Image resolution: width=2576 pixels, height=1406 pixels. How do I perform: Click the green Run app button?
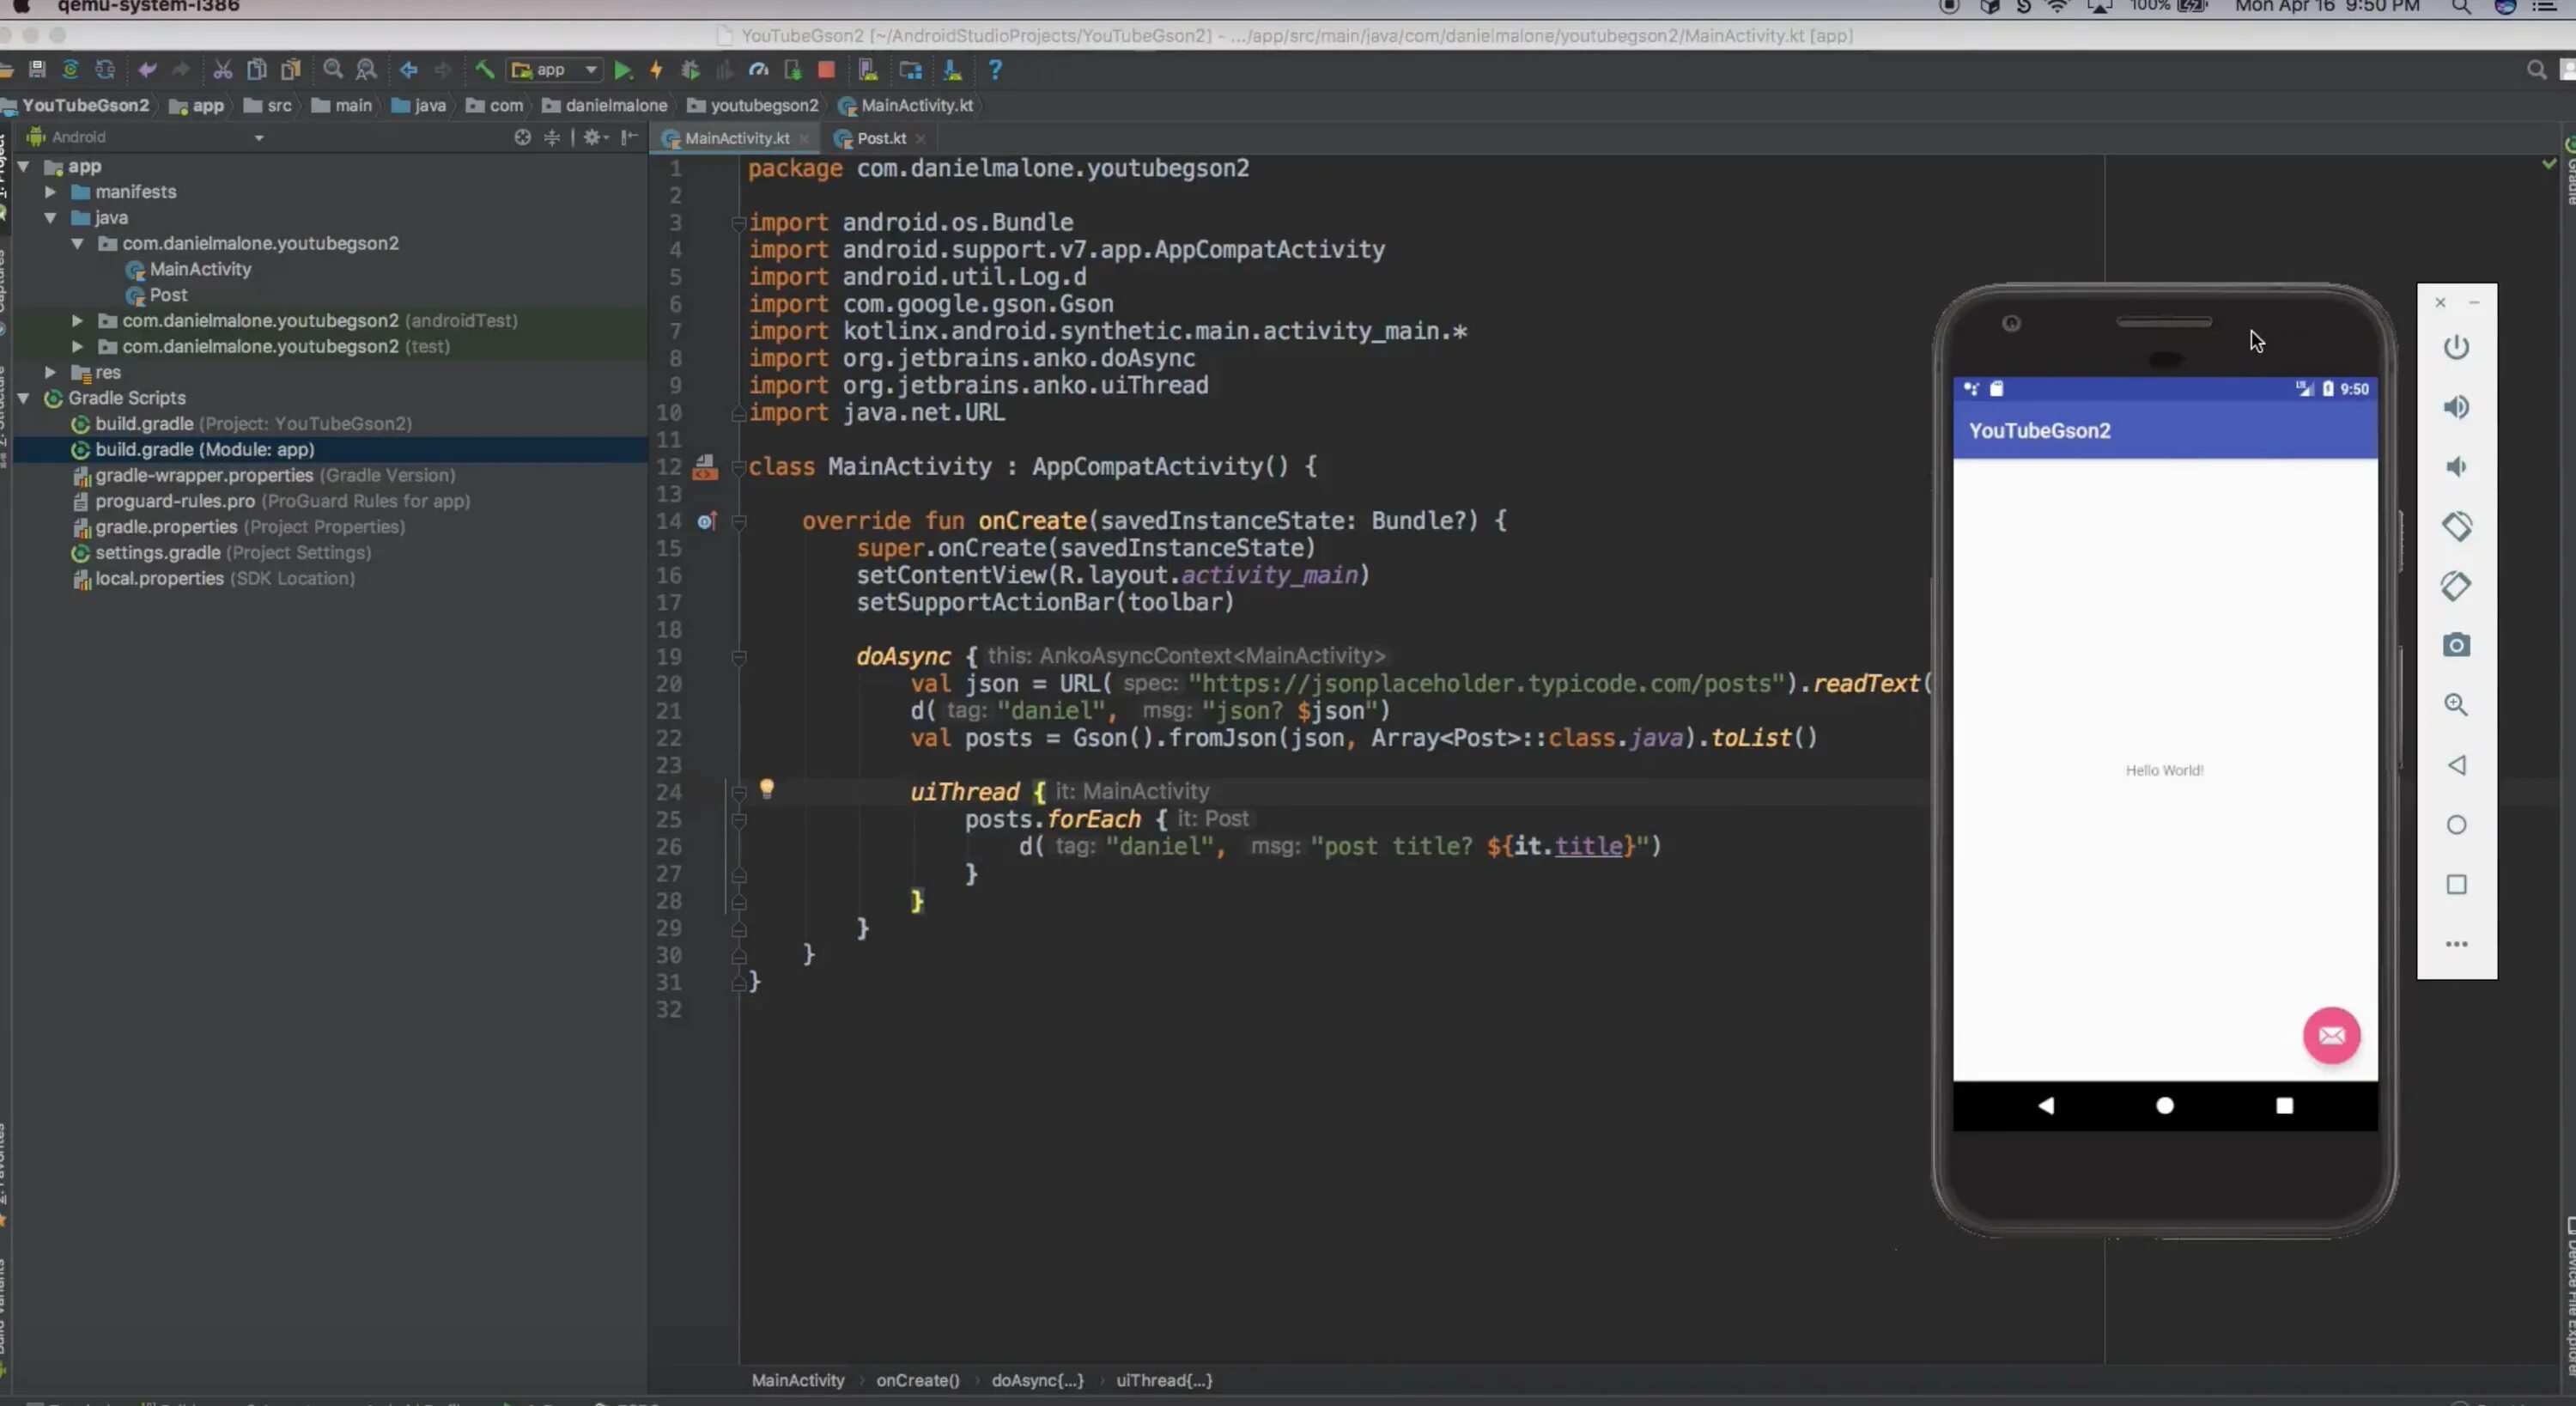tap(622, 70)
